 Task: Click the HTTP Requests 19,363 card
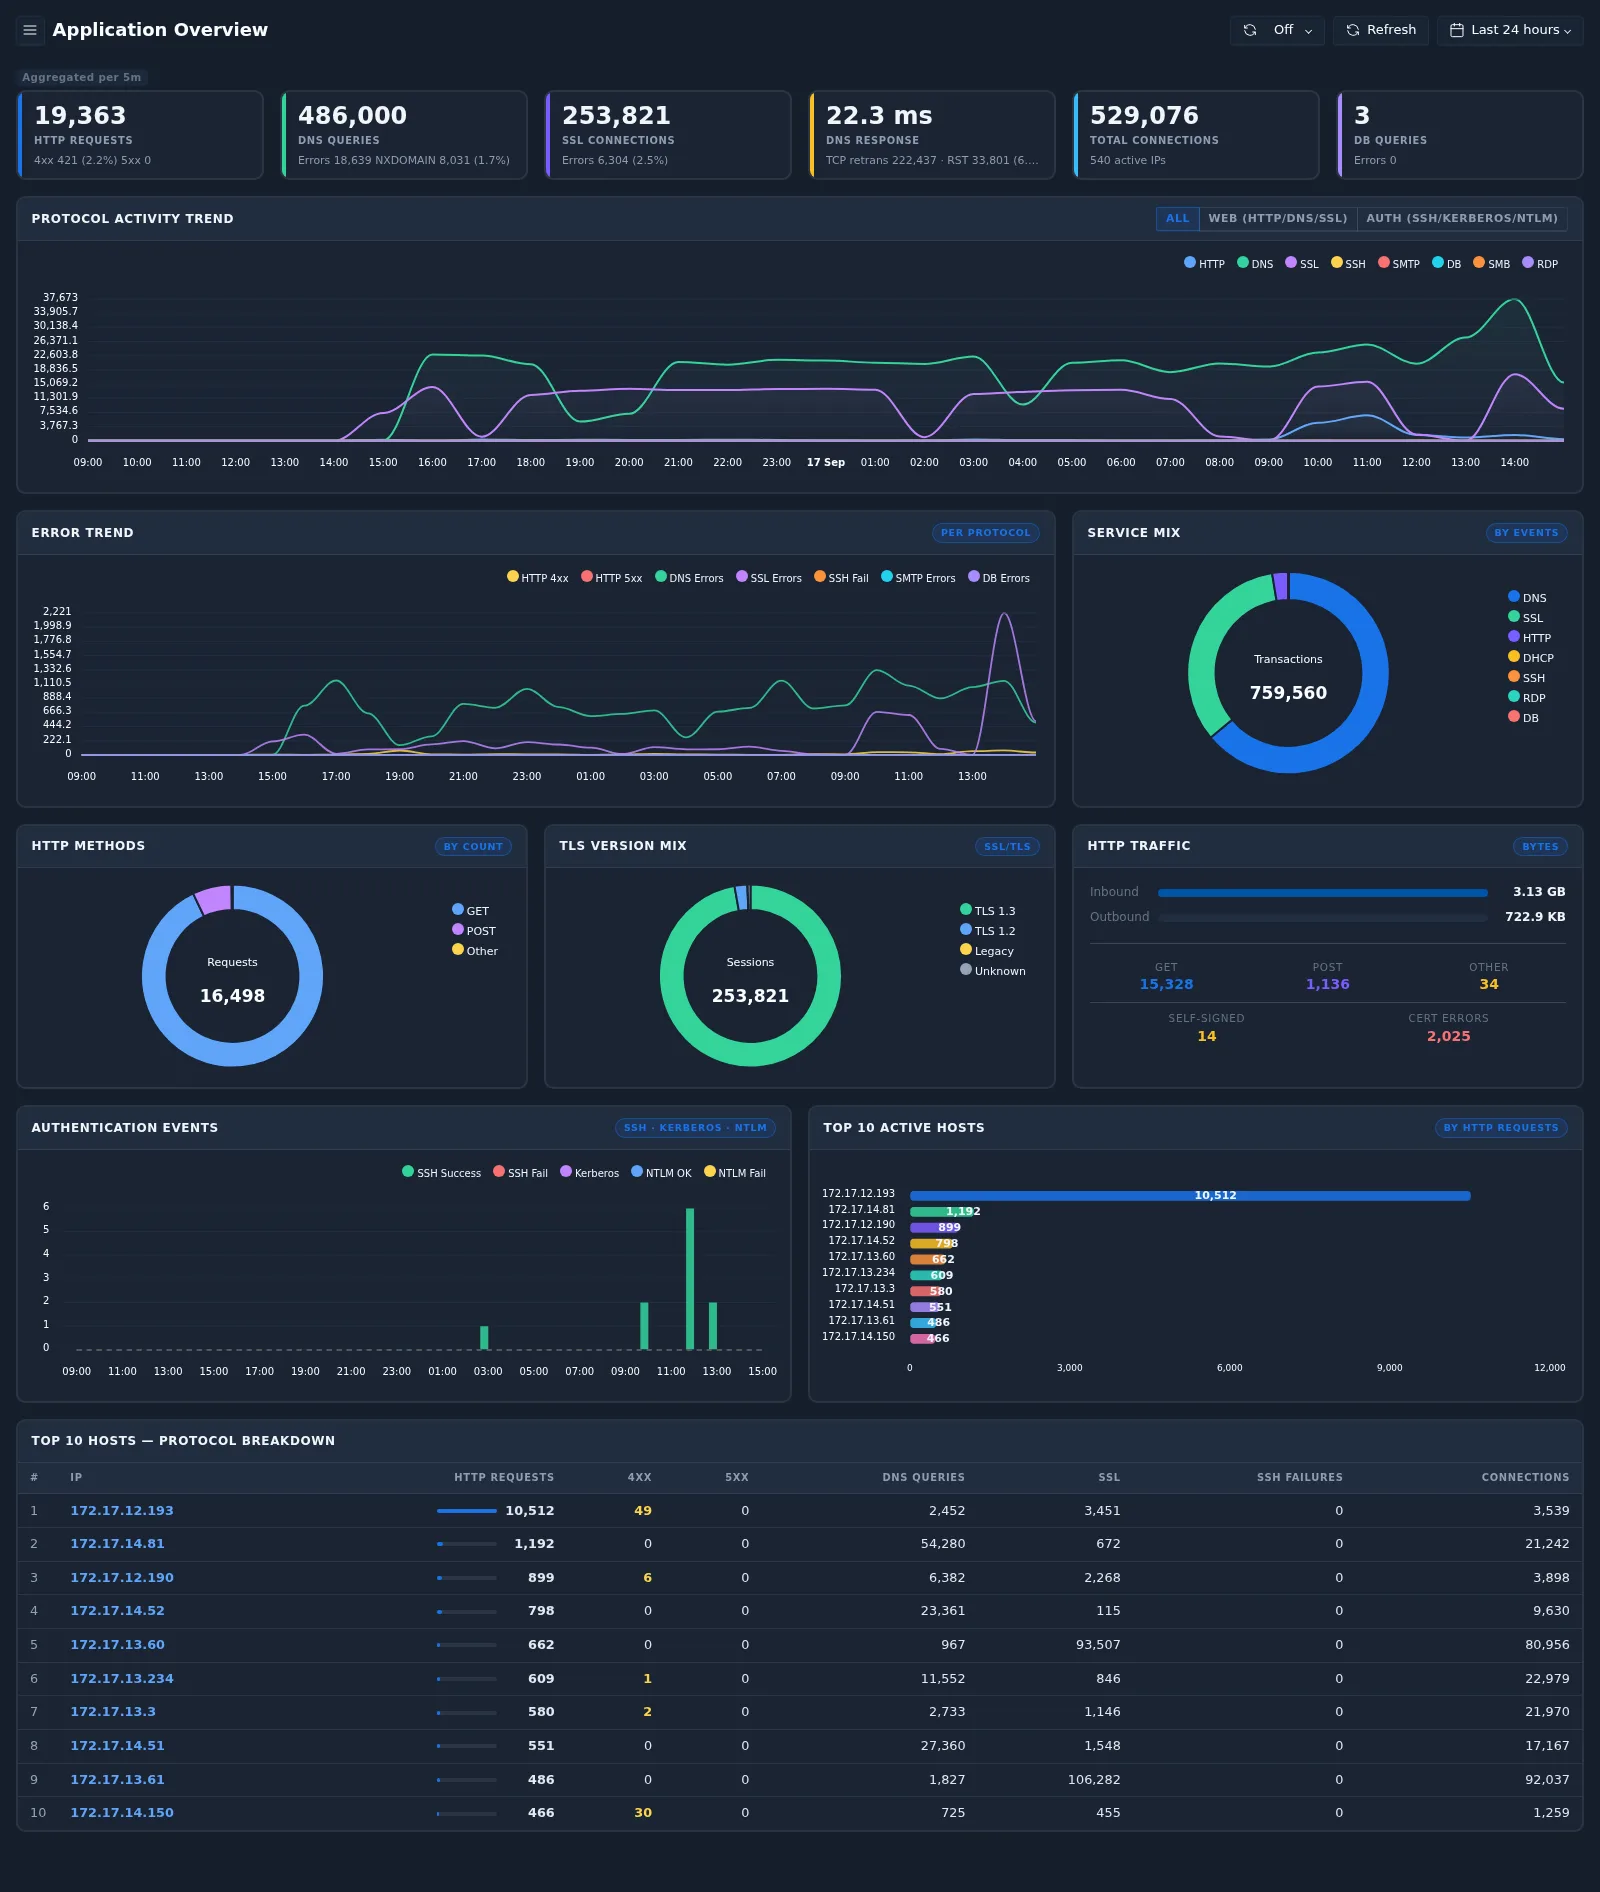point(140,135)
